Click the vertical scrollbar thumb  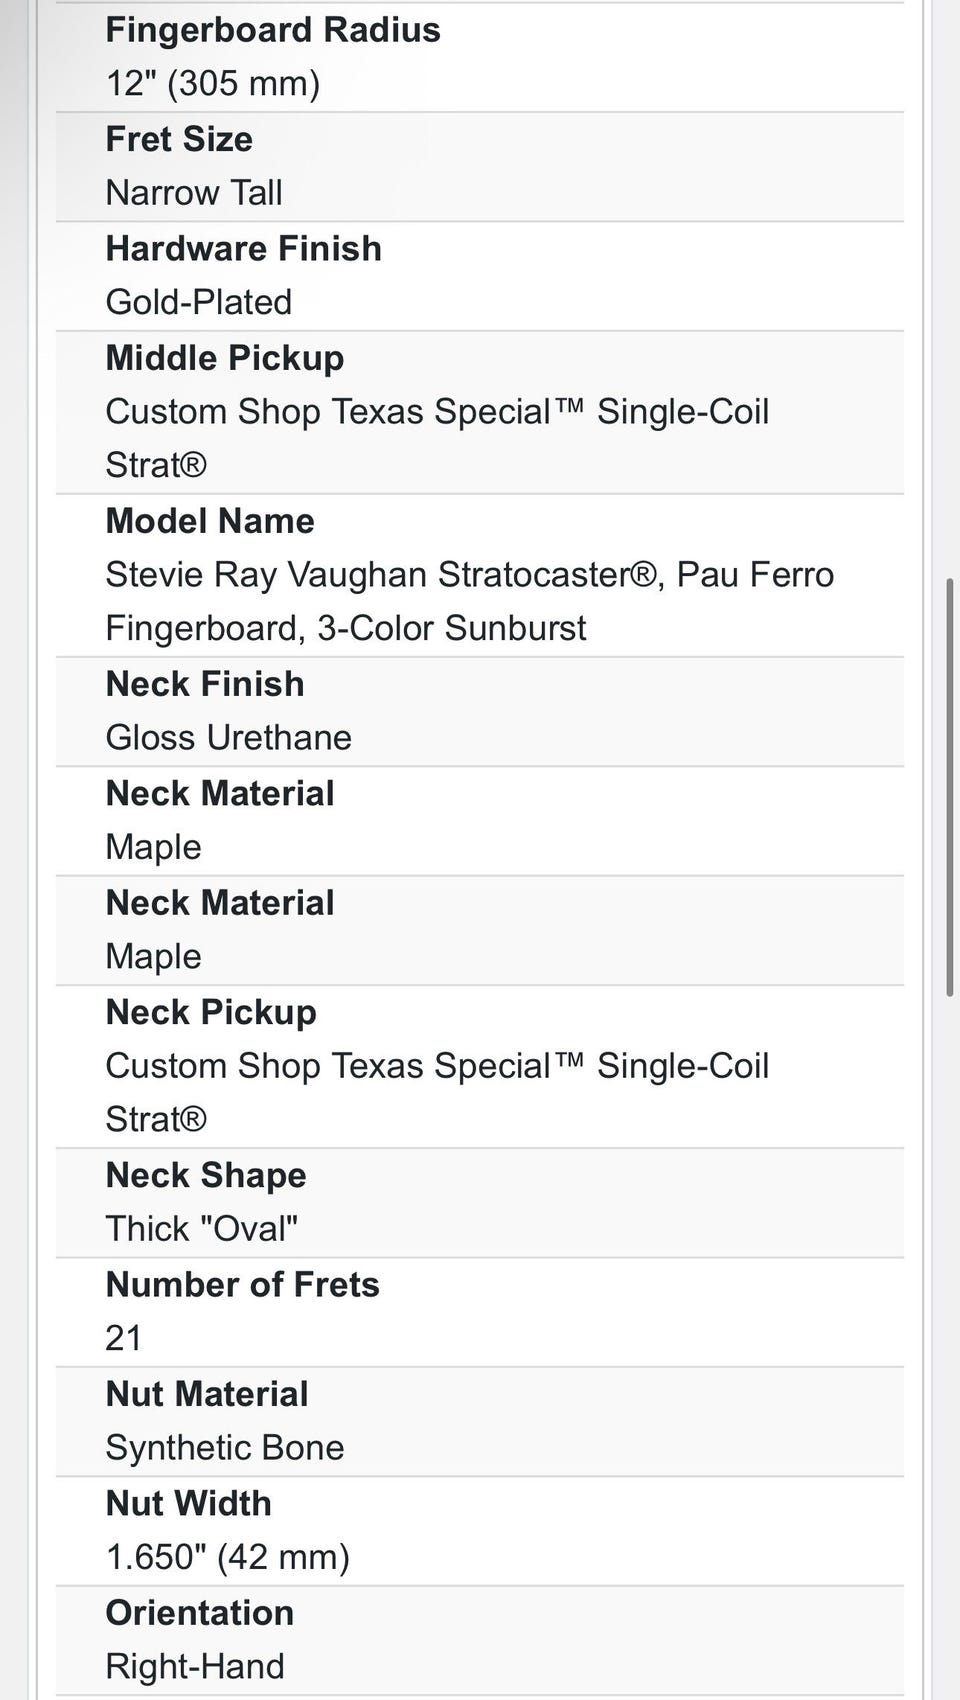coord(950,787)
